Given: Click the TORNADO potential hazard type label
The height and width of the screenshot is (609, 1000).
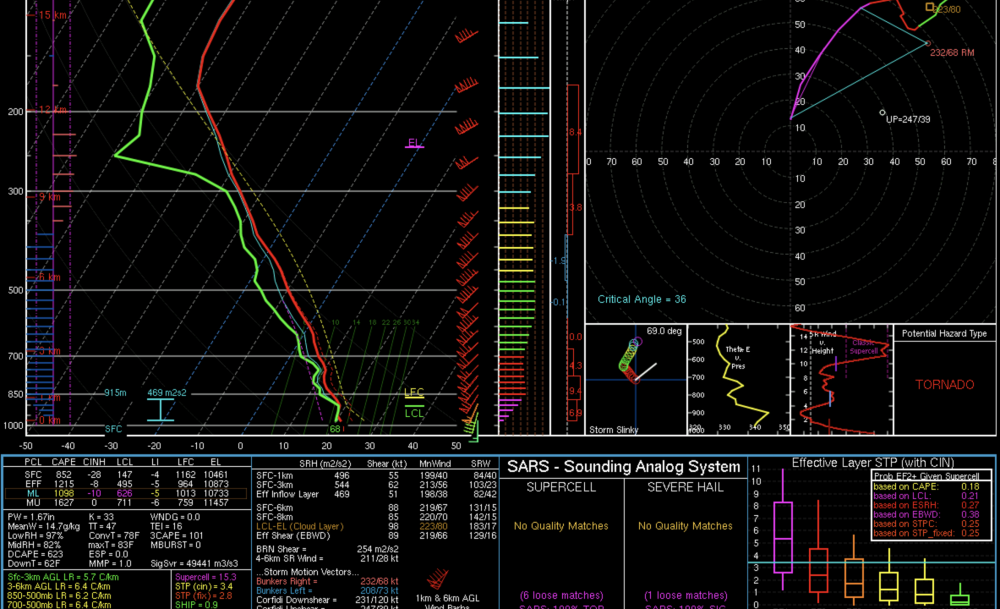Looking at the screenshot, I should tap(944, 385).
